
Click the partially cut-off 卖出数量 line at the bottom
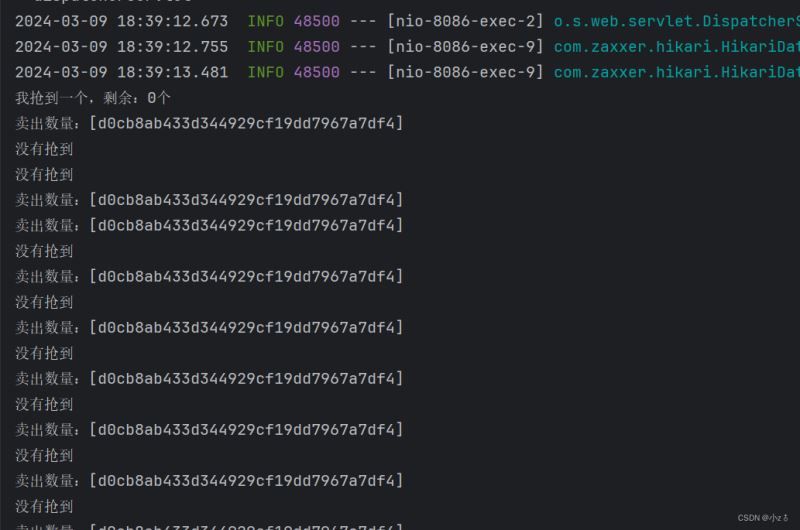209,526
